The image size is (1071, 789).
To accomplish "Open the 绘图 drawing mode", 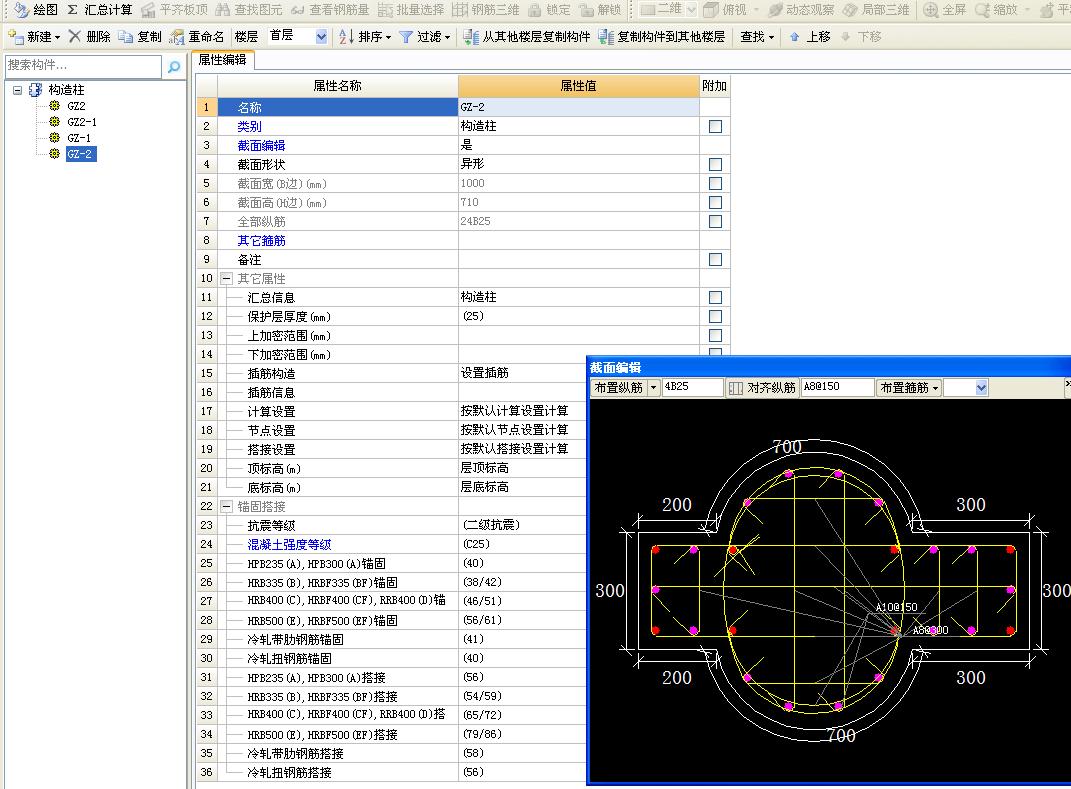I will click(36, 10).
